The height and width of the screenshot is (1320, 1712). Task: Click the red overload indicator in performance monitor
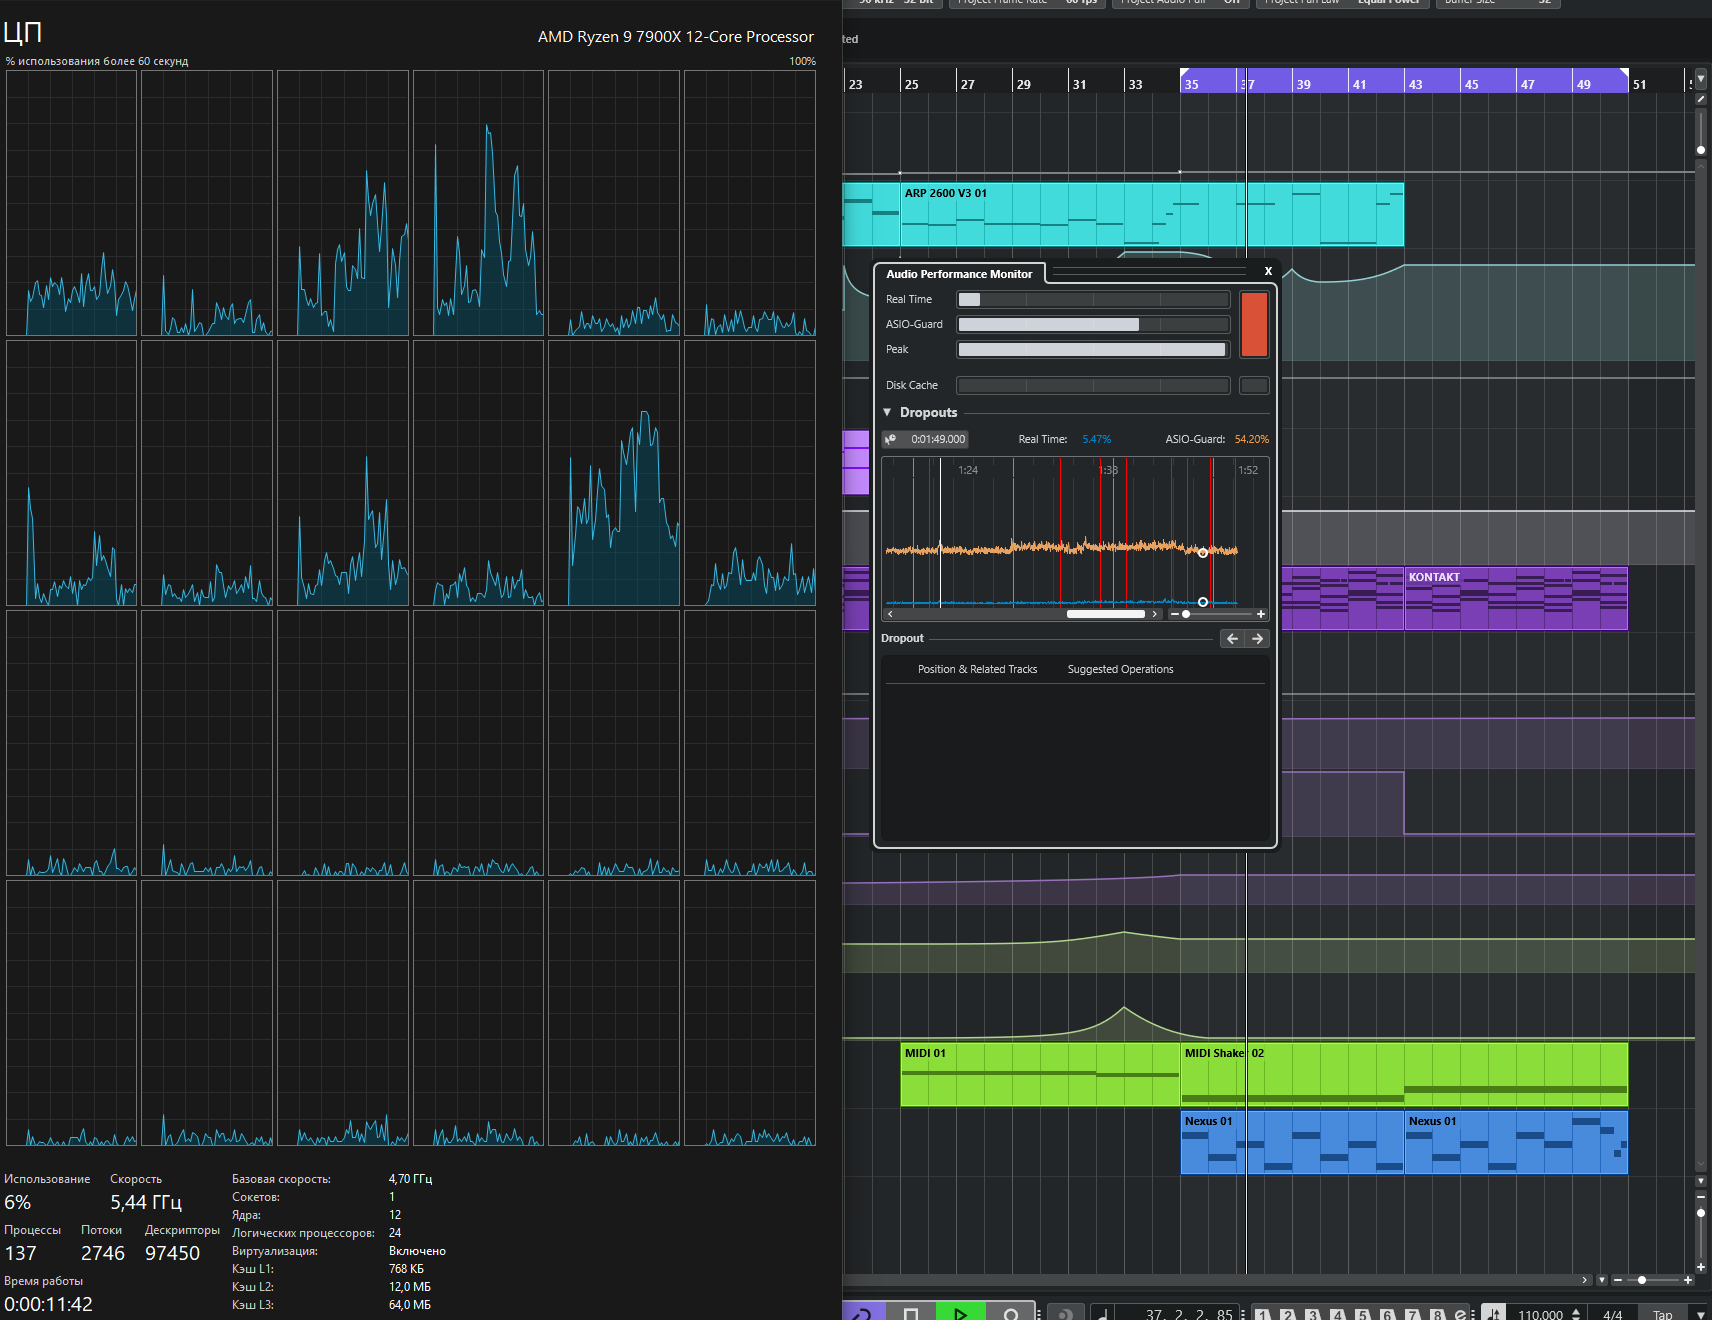click(1254, 324)
